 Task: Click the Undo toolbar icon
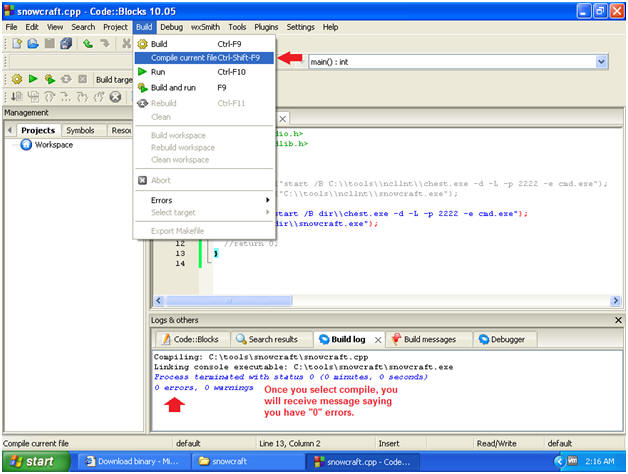[x=88, y=43]
